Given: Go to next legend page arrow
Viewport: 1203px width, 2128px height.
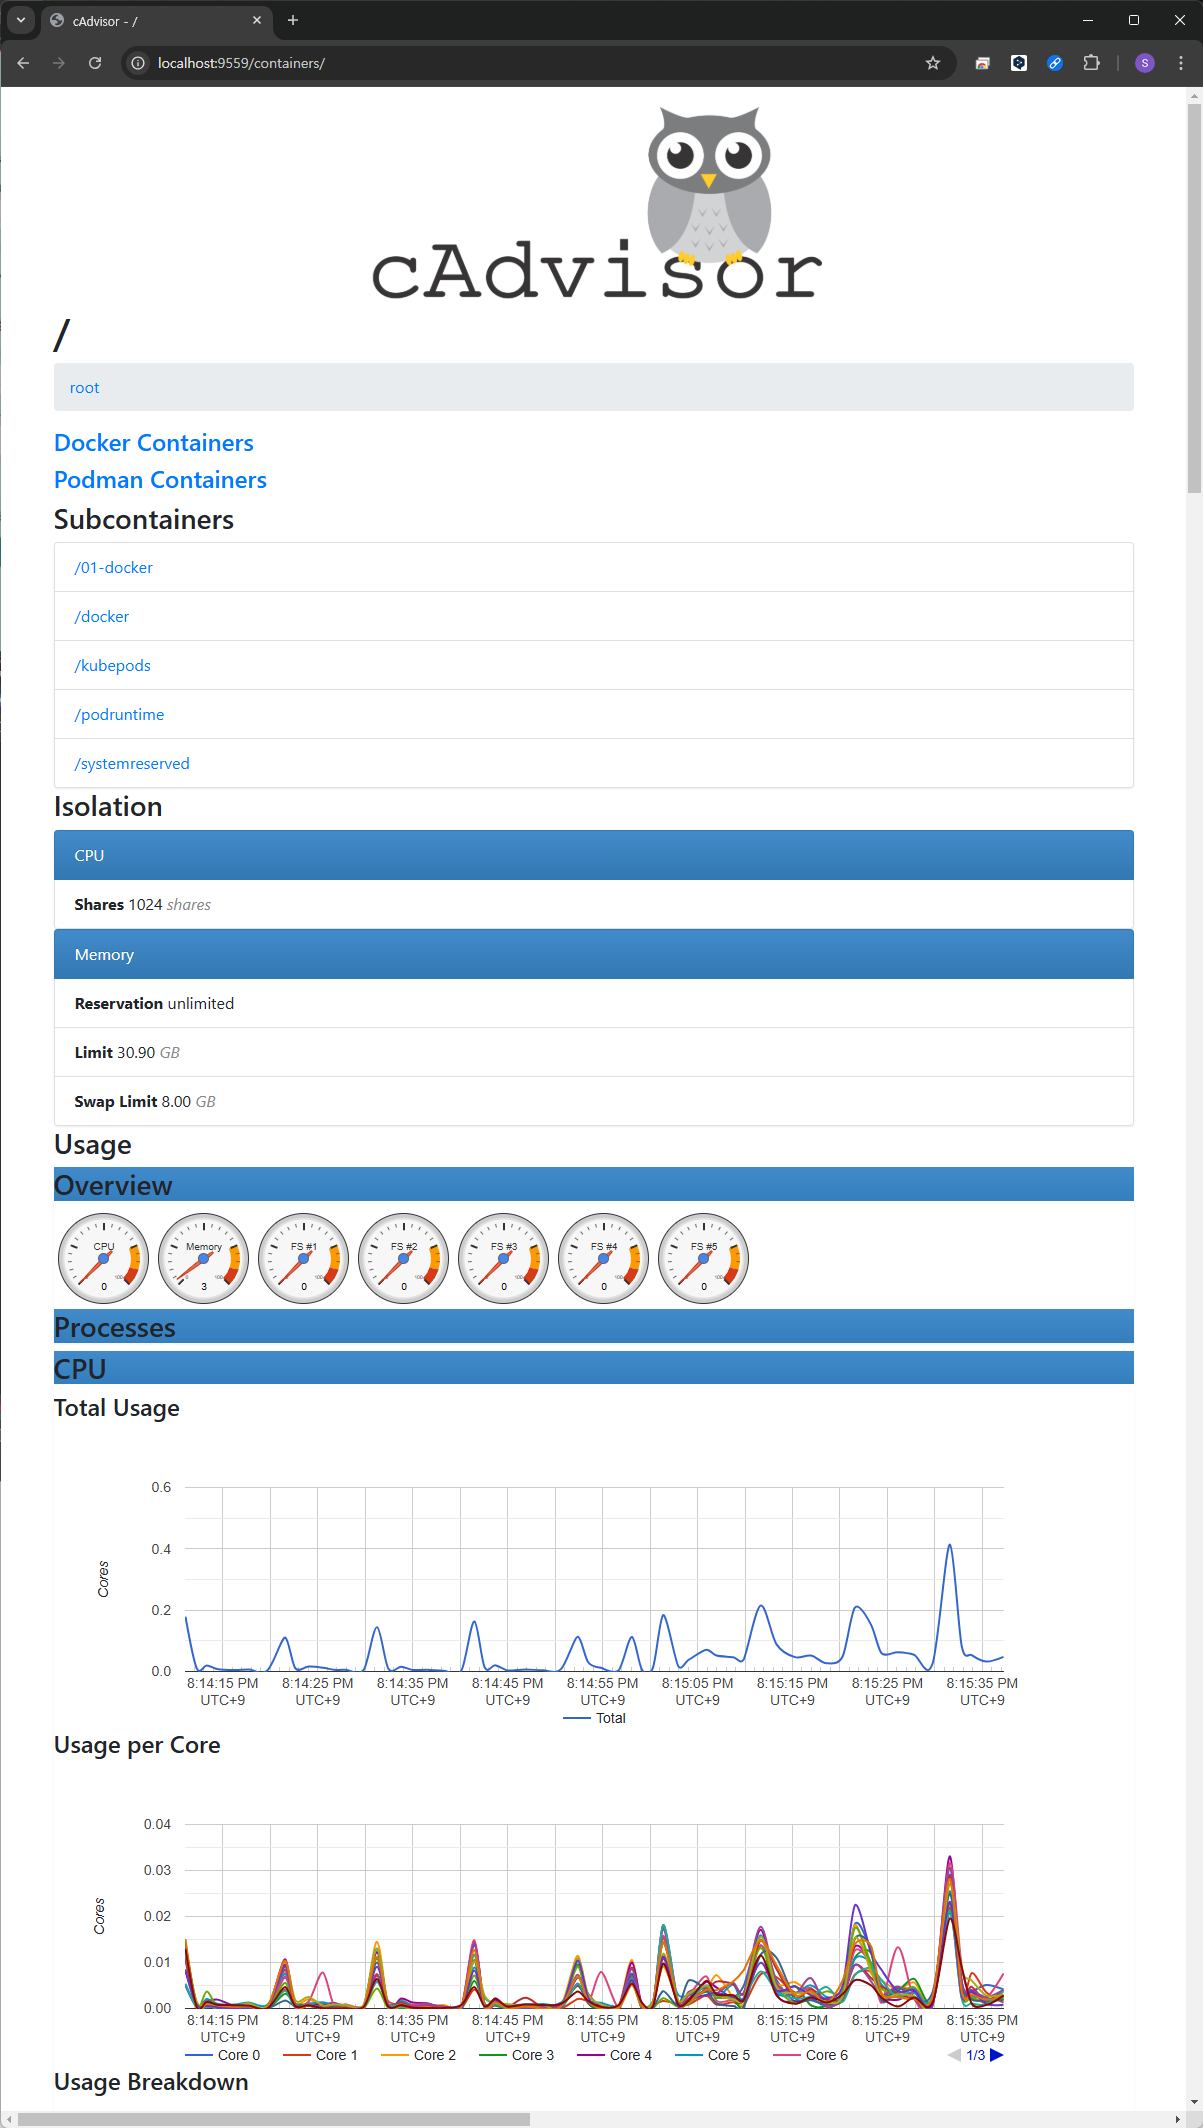Looking at the screenshot, I should coord(997,2055).
